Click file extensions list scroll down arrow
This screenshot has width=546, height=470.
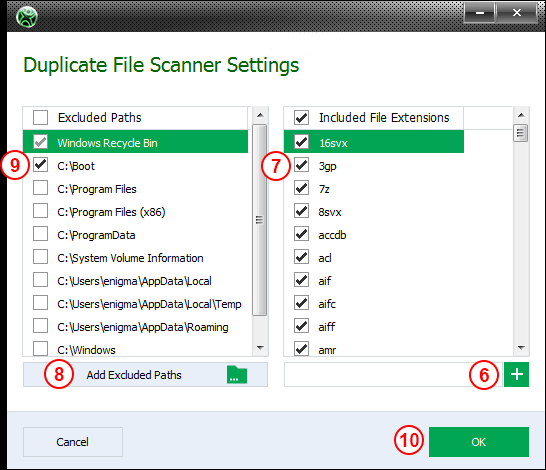521,347
